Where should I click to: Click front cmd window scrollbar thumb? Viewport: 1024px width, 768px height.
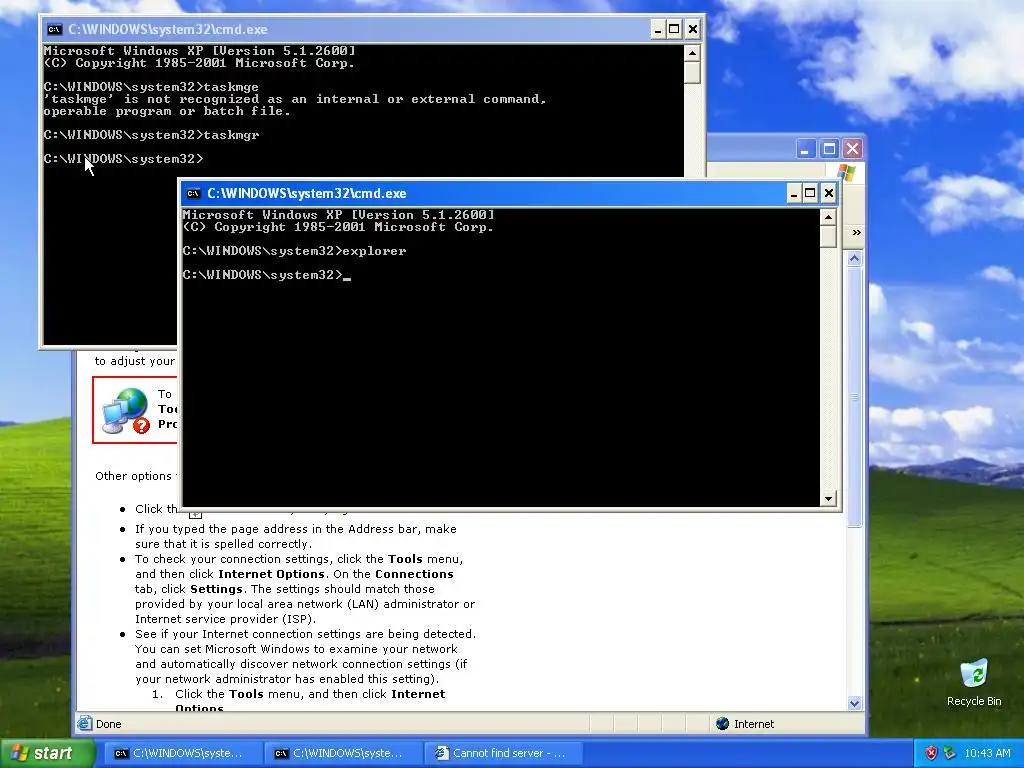(x=827, y=236)
